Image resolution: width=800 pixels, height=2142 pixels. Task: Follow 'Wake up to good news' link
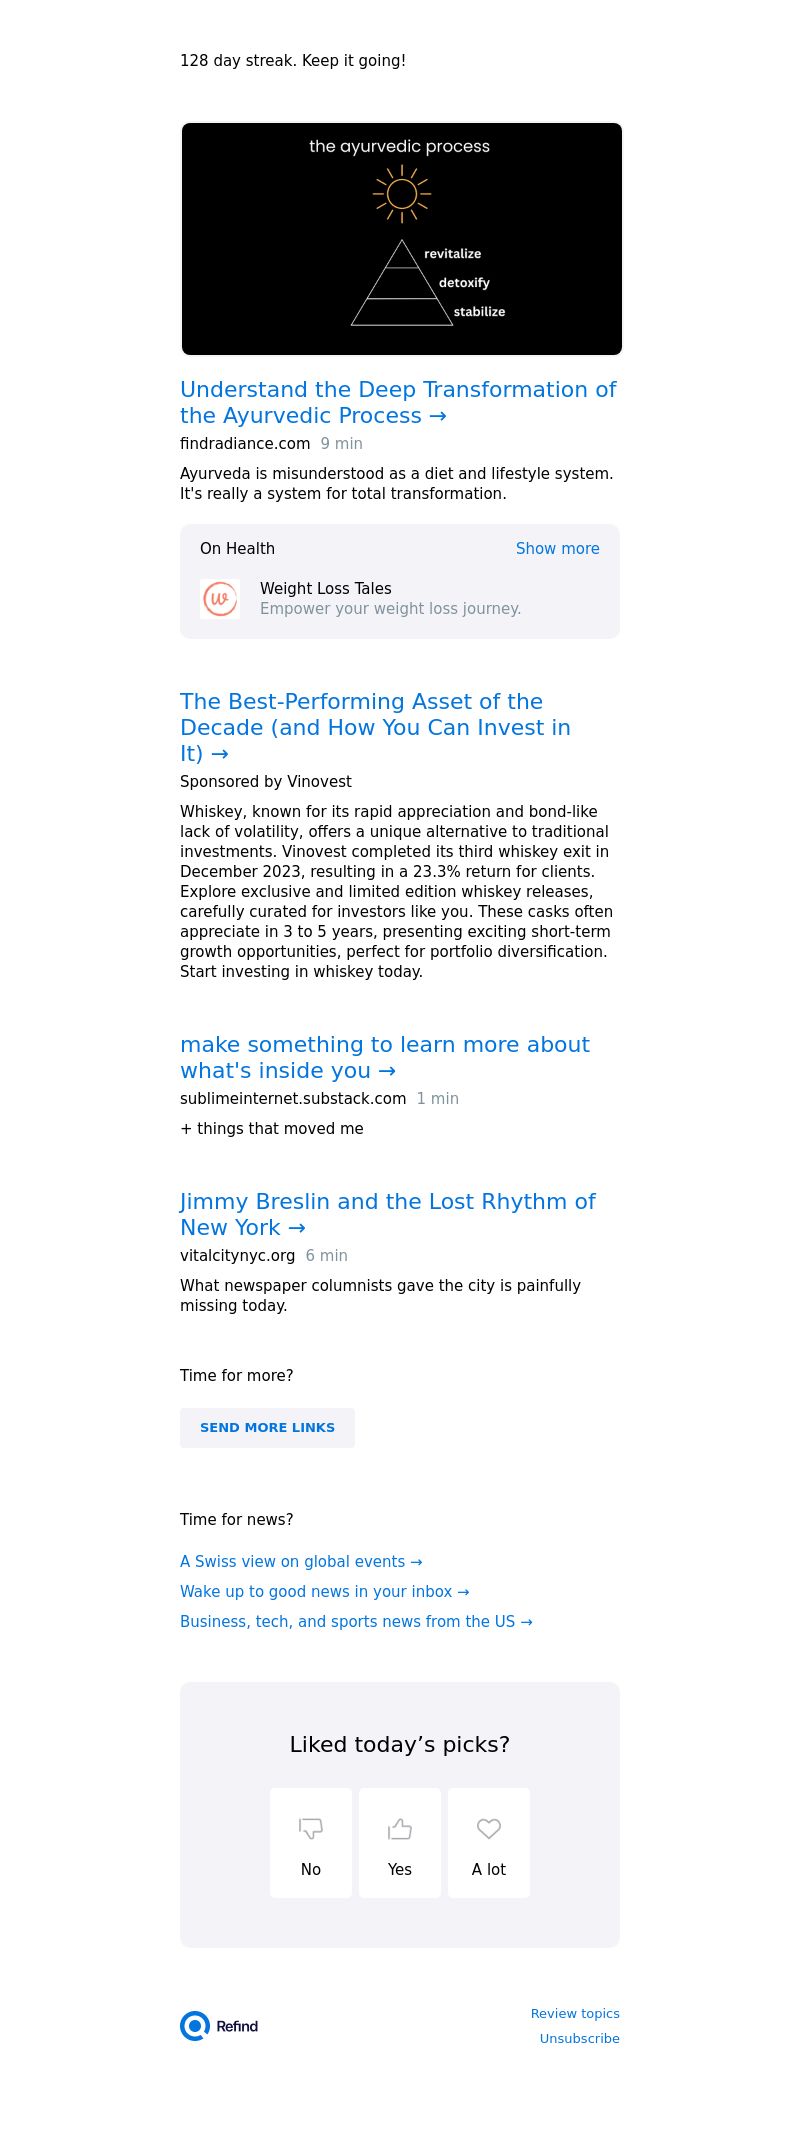point(324,1592)
